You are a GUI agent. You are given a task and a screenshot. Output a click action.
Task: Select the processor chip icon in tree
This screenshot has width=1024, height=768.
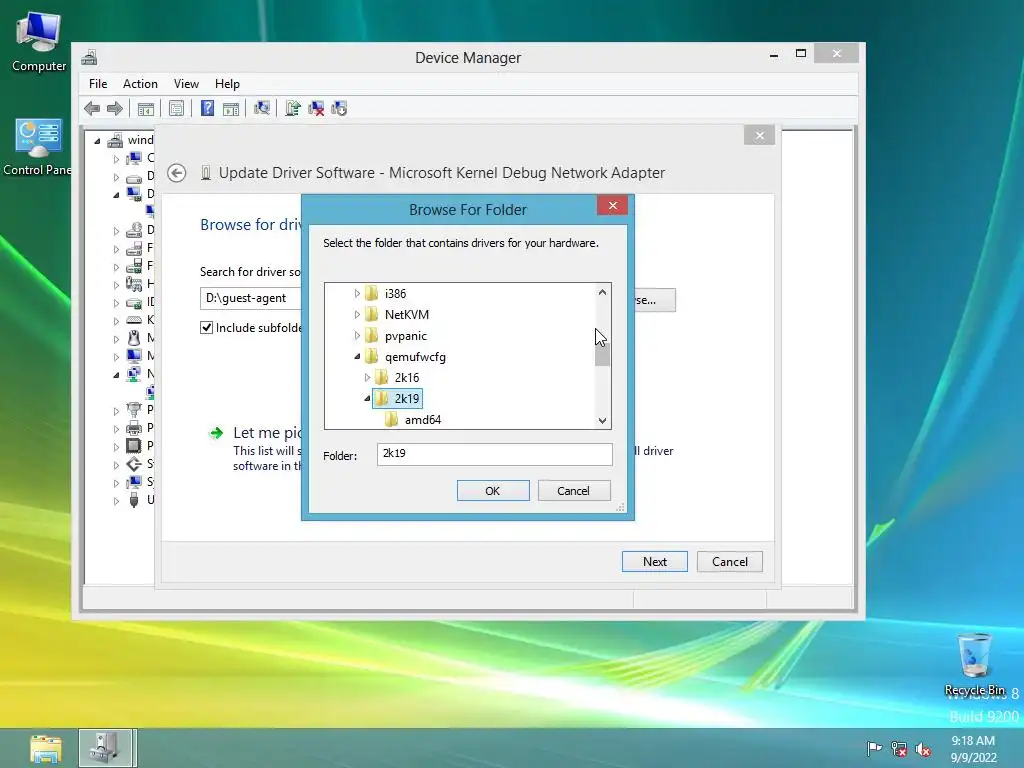click(134, 446)
